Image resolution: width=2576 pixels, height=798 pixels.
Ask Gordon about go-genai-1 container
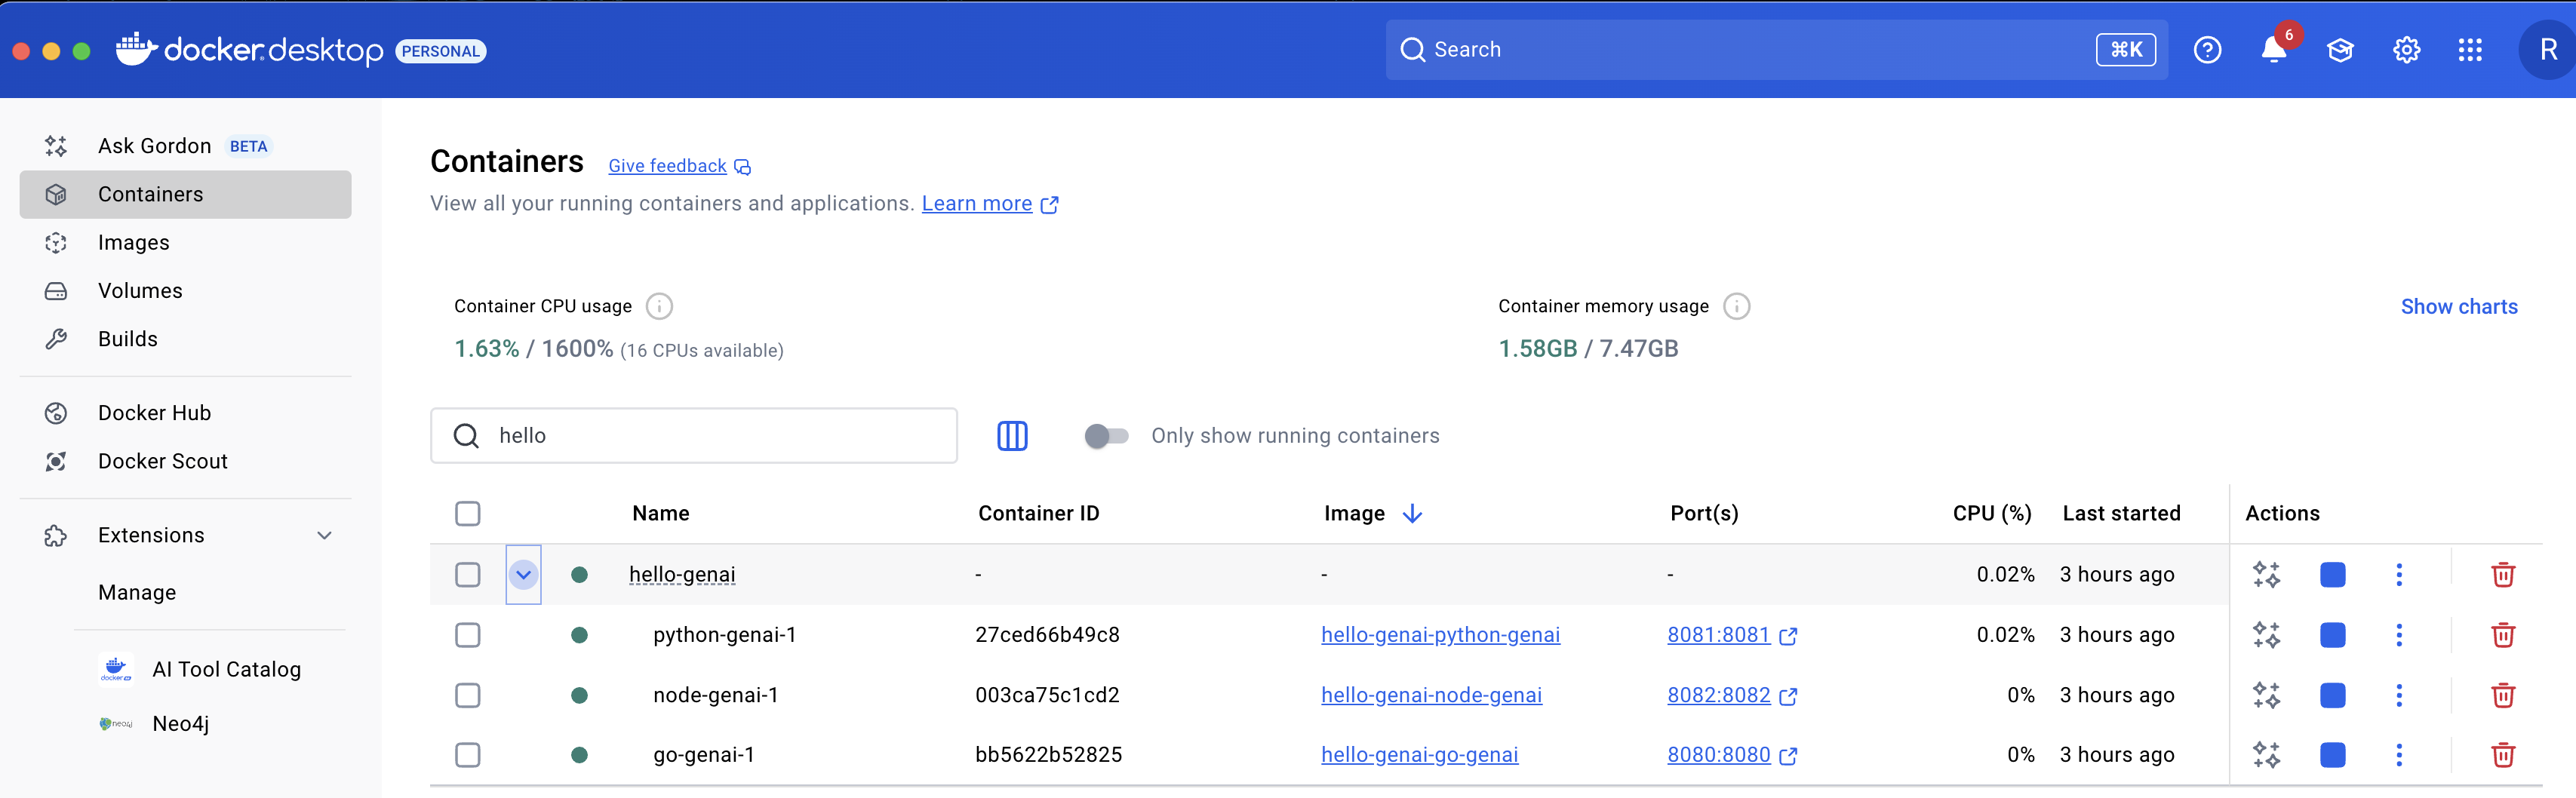[x=2266, y=755]
